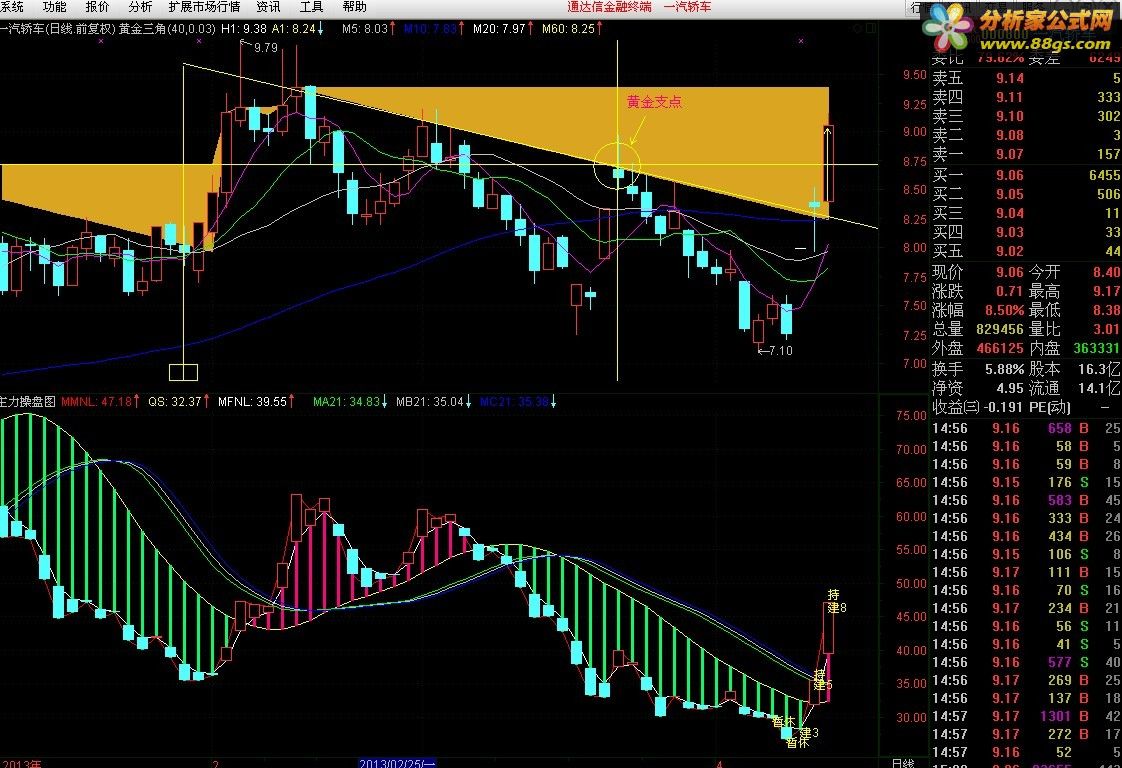The height and width of the screenshot is (768, 1122).
Task: Click the 最高 9.17 value
Action: click(1106, 291)
